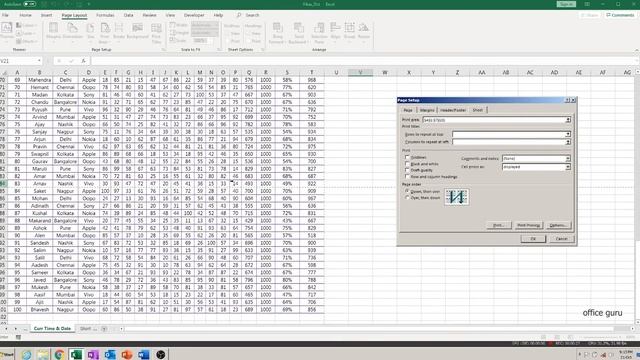Select Down, then over page order
Viewport: 640px width, 360px height.
407,191
